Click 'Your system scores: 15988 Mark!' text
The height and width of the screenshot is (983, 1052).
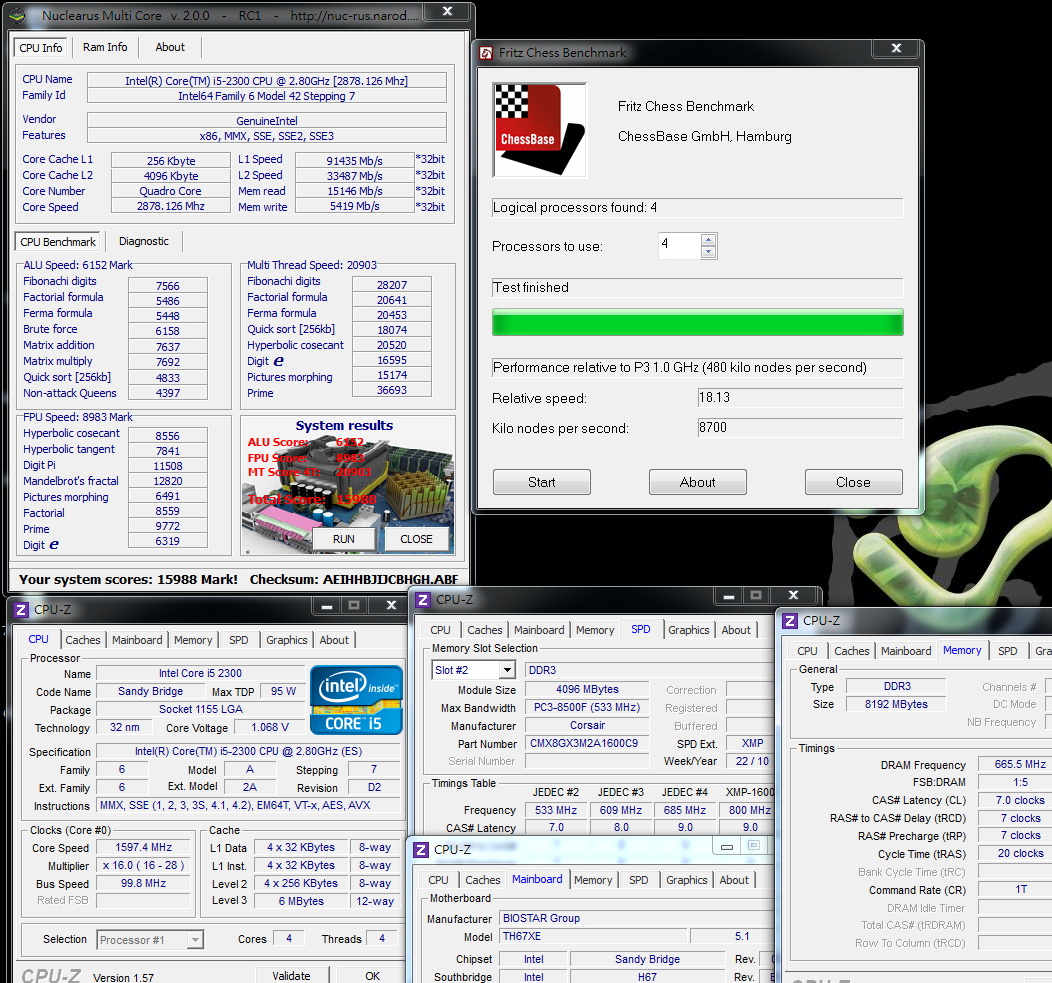128,579
